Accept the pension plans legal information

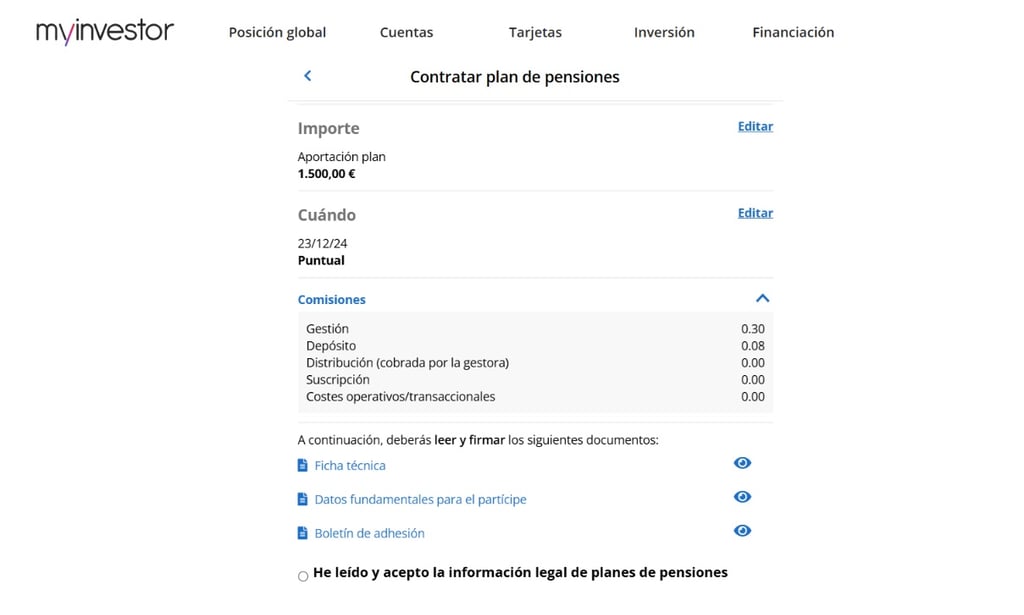[303, 576]
